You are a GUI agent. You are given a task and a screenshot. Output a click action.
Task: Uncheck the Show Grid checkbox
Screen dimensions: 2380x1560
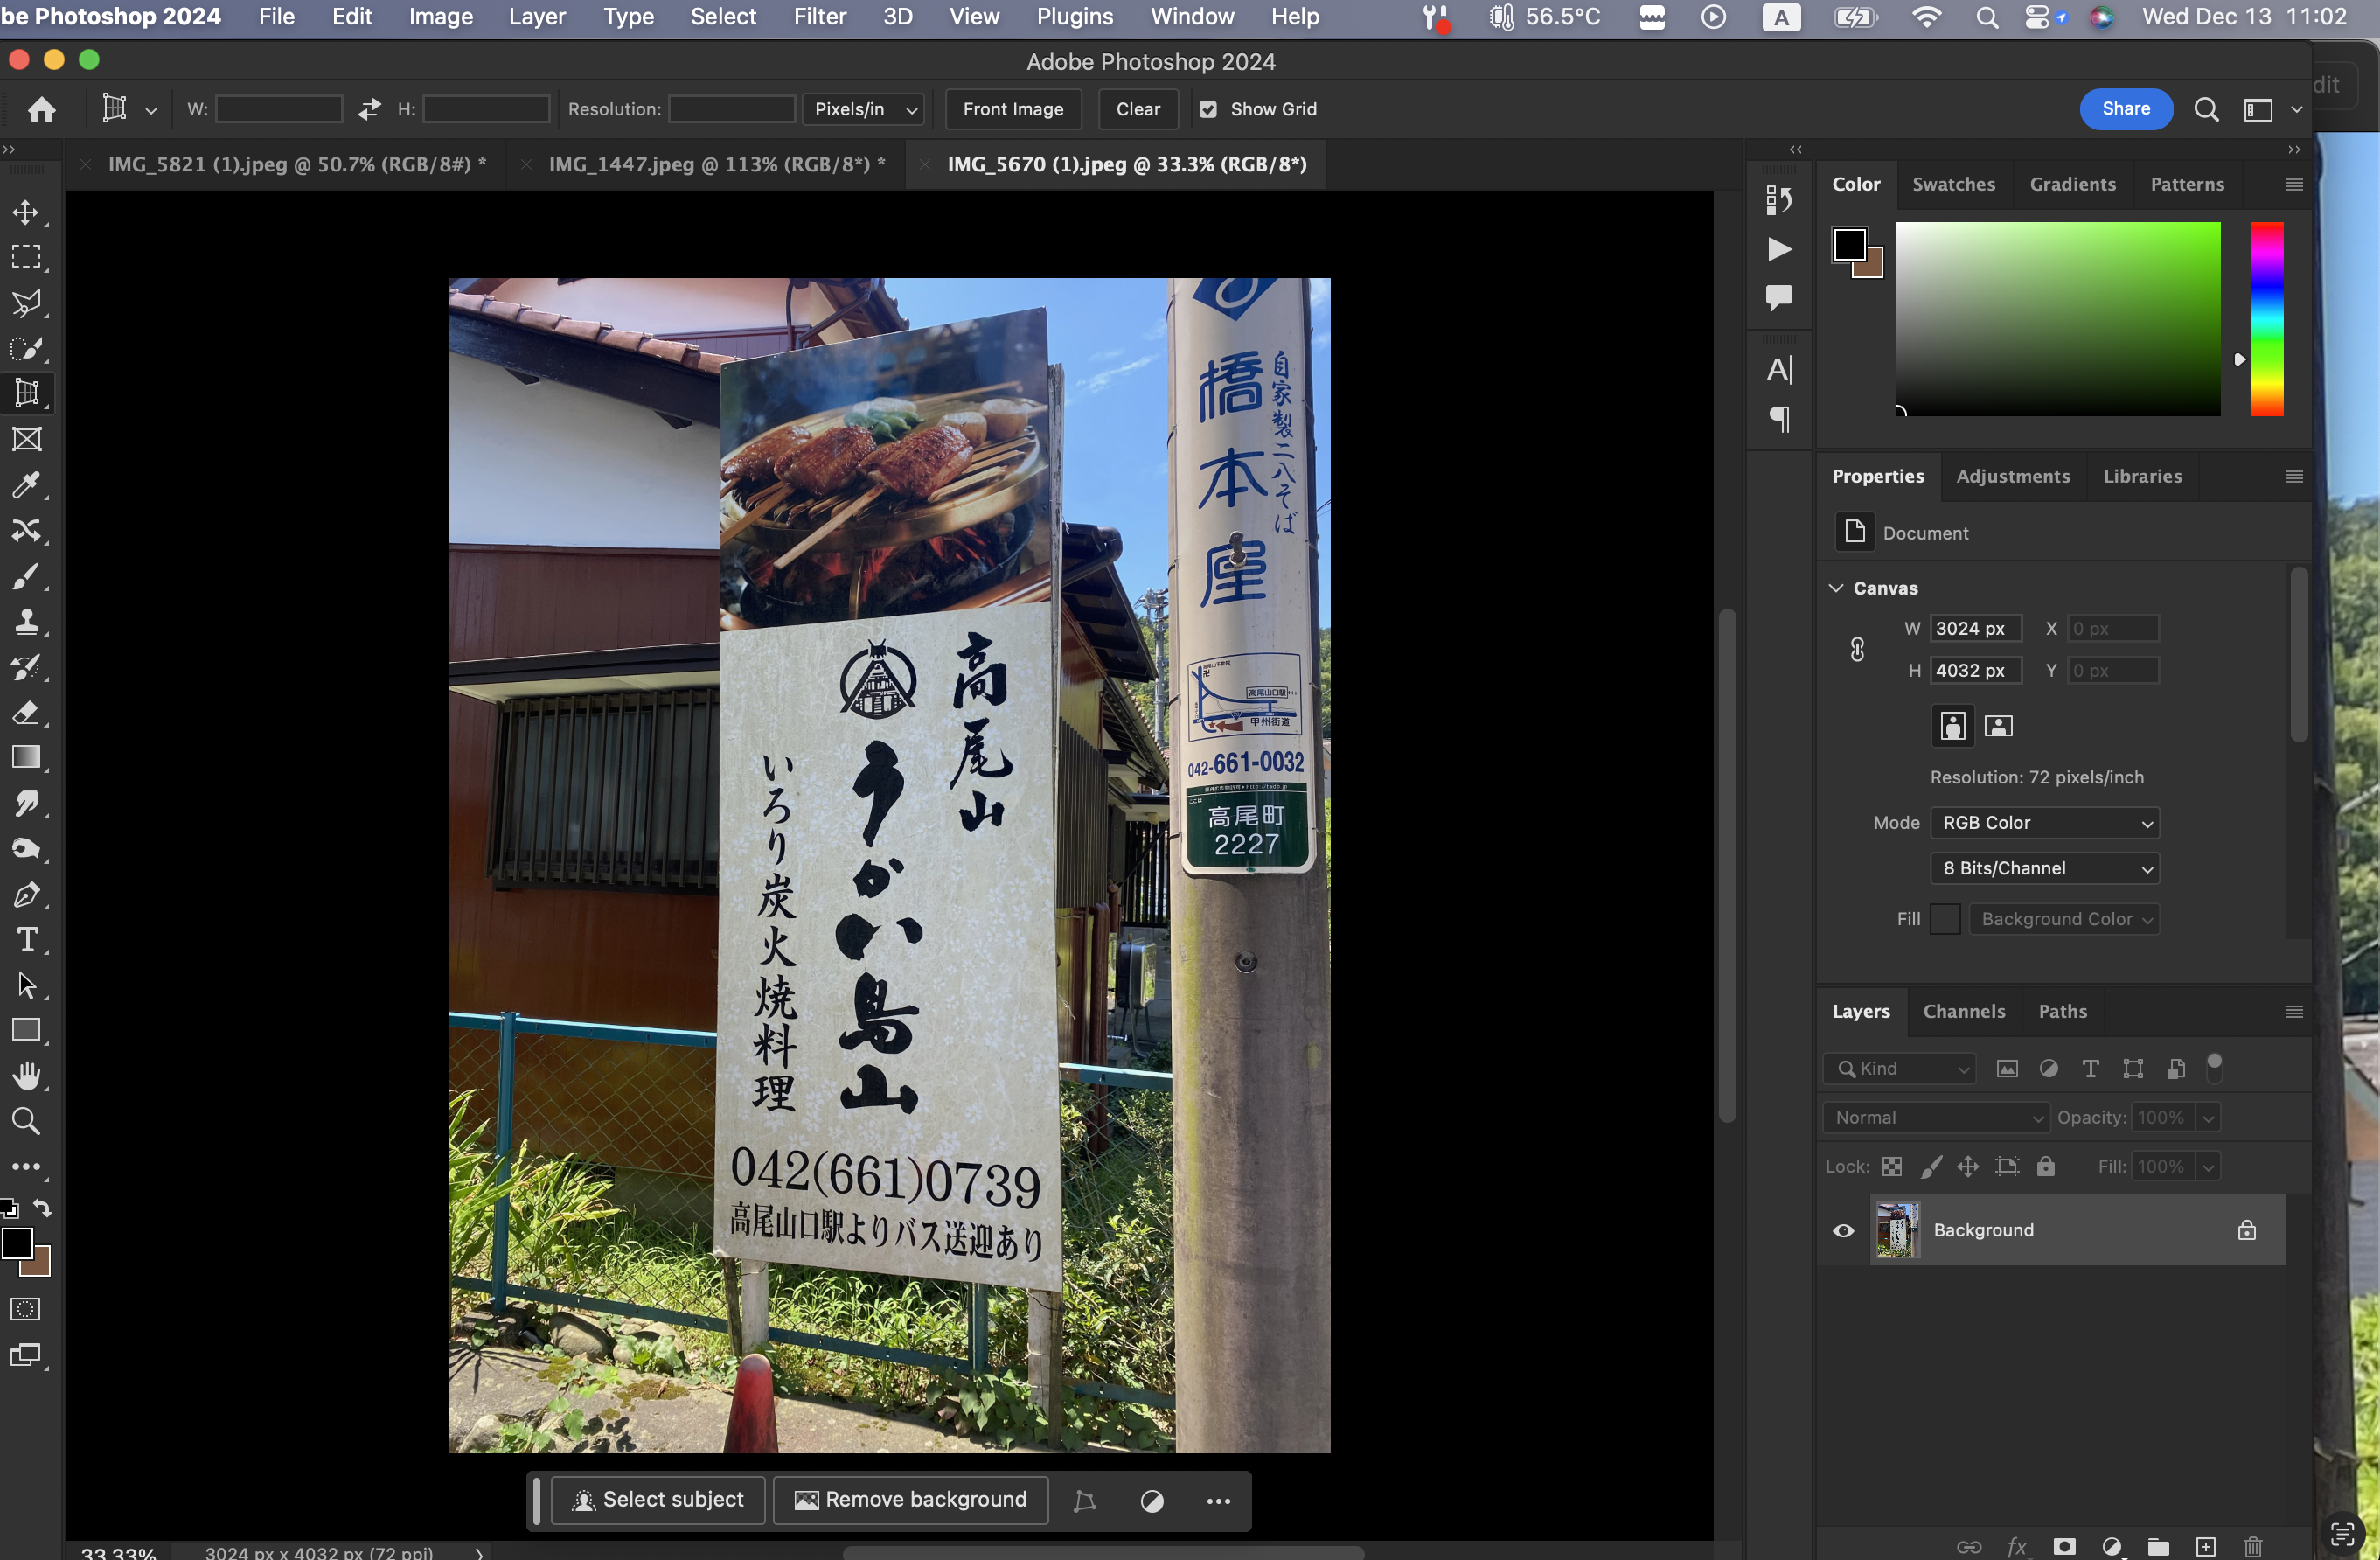point(1208,109)
